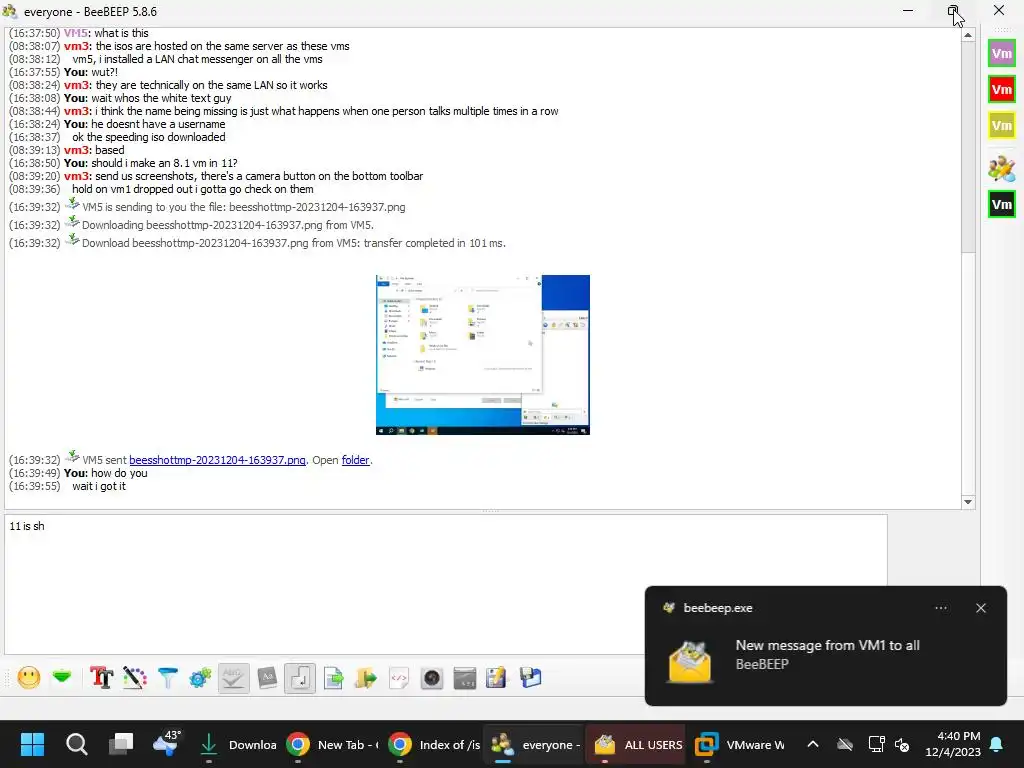This screenshot has height=768, width=1024.
Task: Open chat settings gears icon
Action: pyautogui.click(x=200, y=678)
